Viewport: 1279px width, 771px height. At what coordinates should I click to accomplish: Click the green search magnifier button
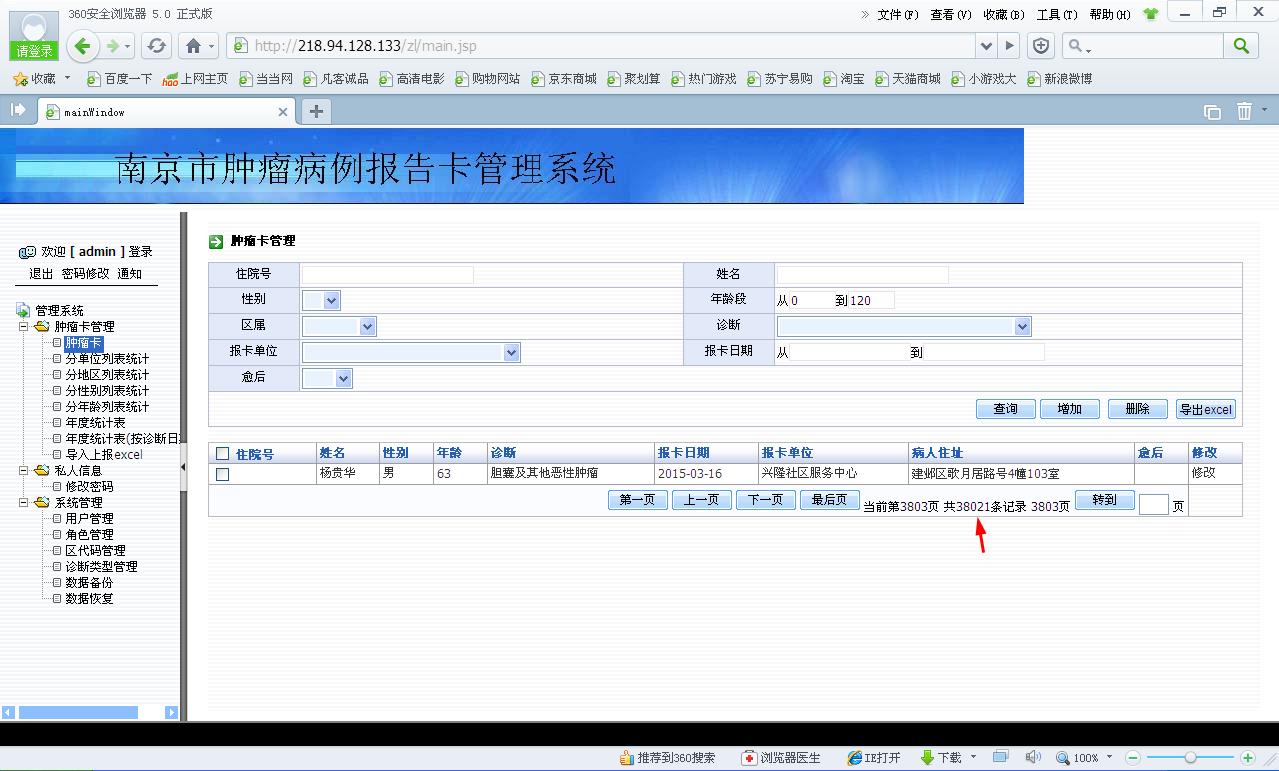pos(1241,45)
